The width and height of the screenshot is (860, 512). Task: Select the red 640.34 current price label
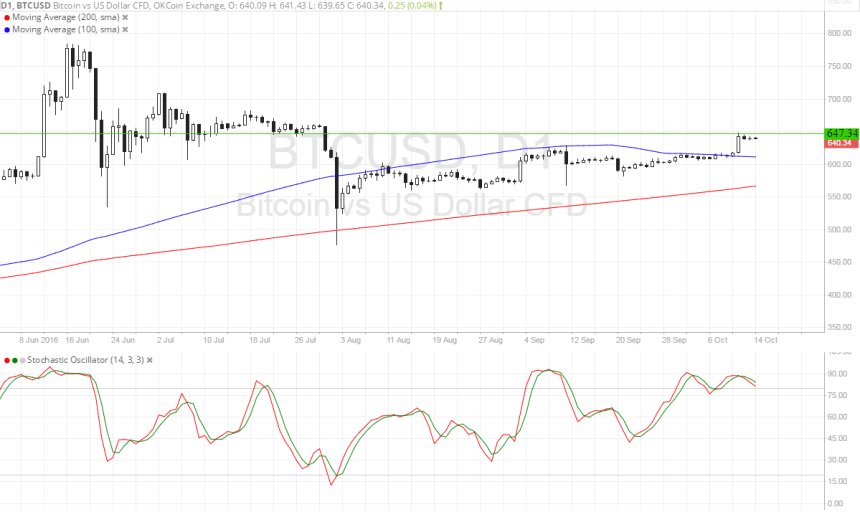tap(841, 143)
